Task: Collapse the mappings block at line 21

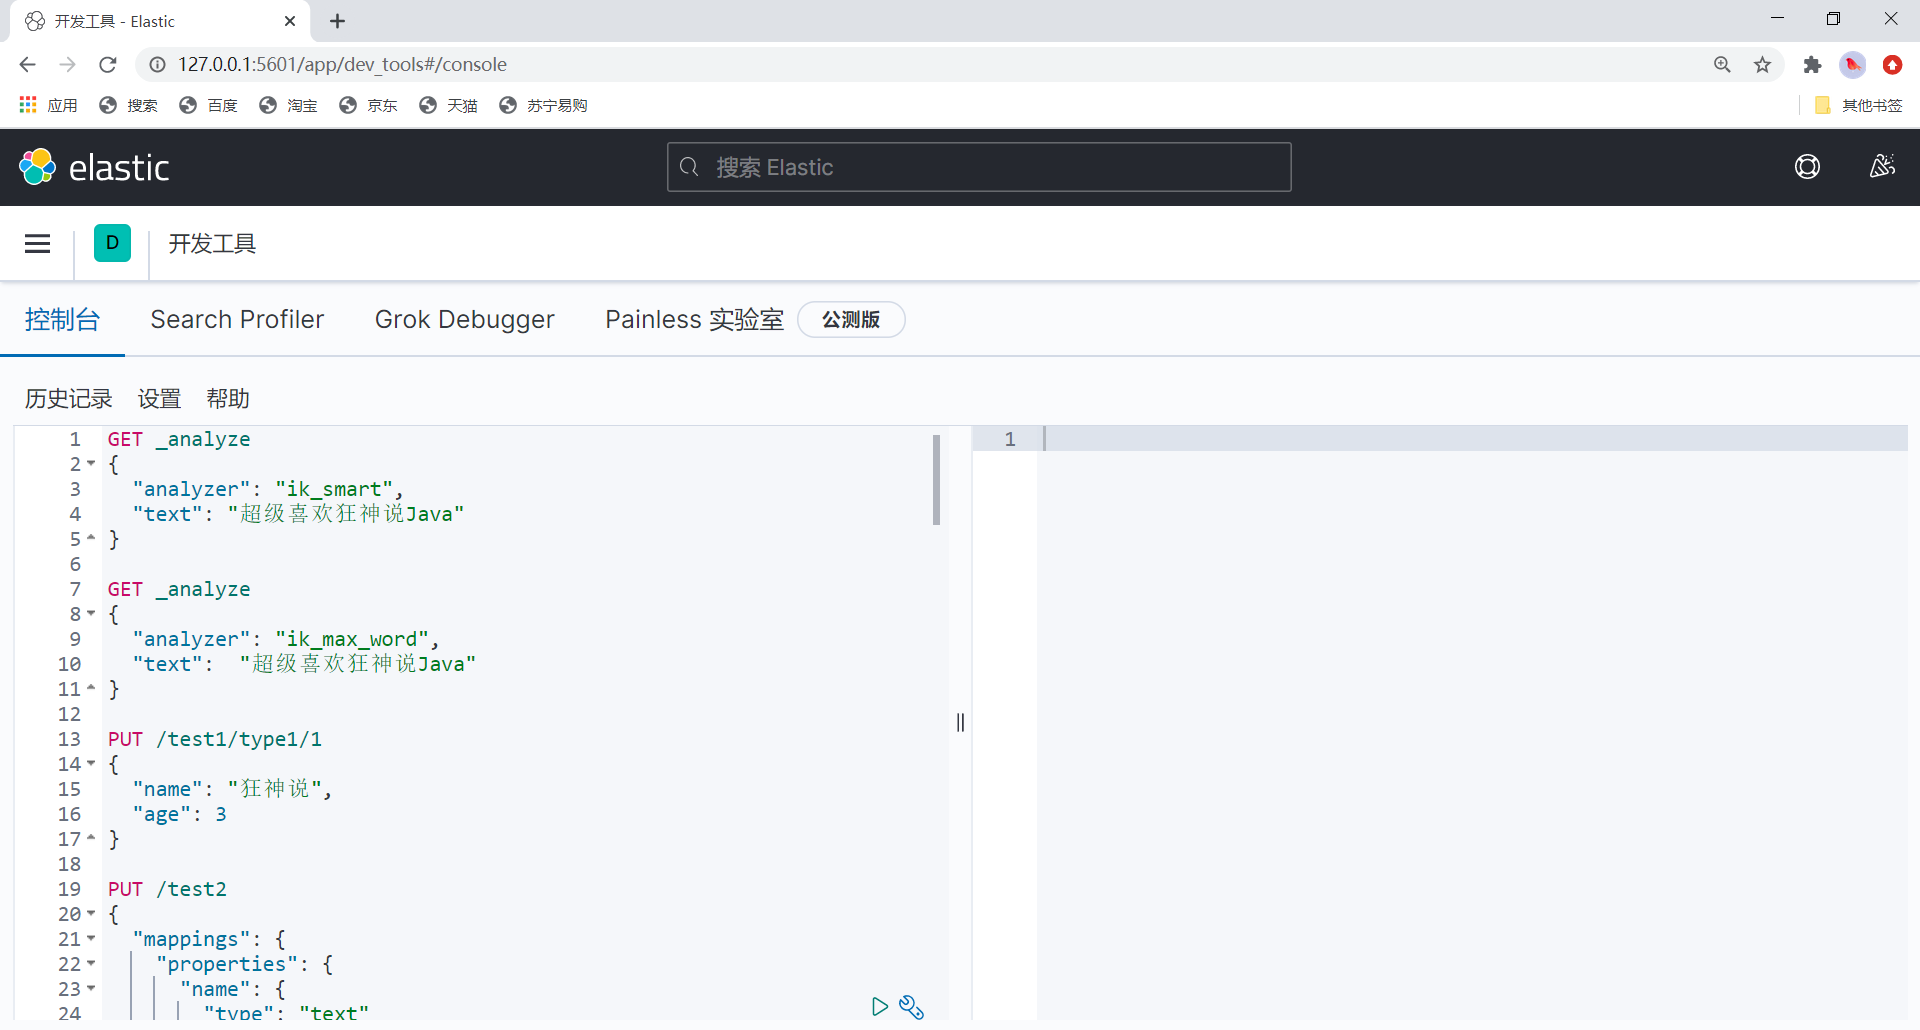Action: click(91, 939)
